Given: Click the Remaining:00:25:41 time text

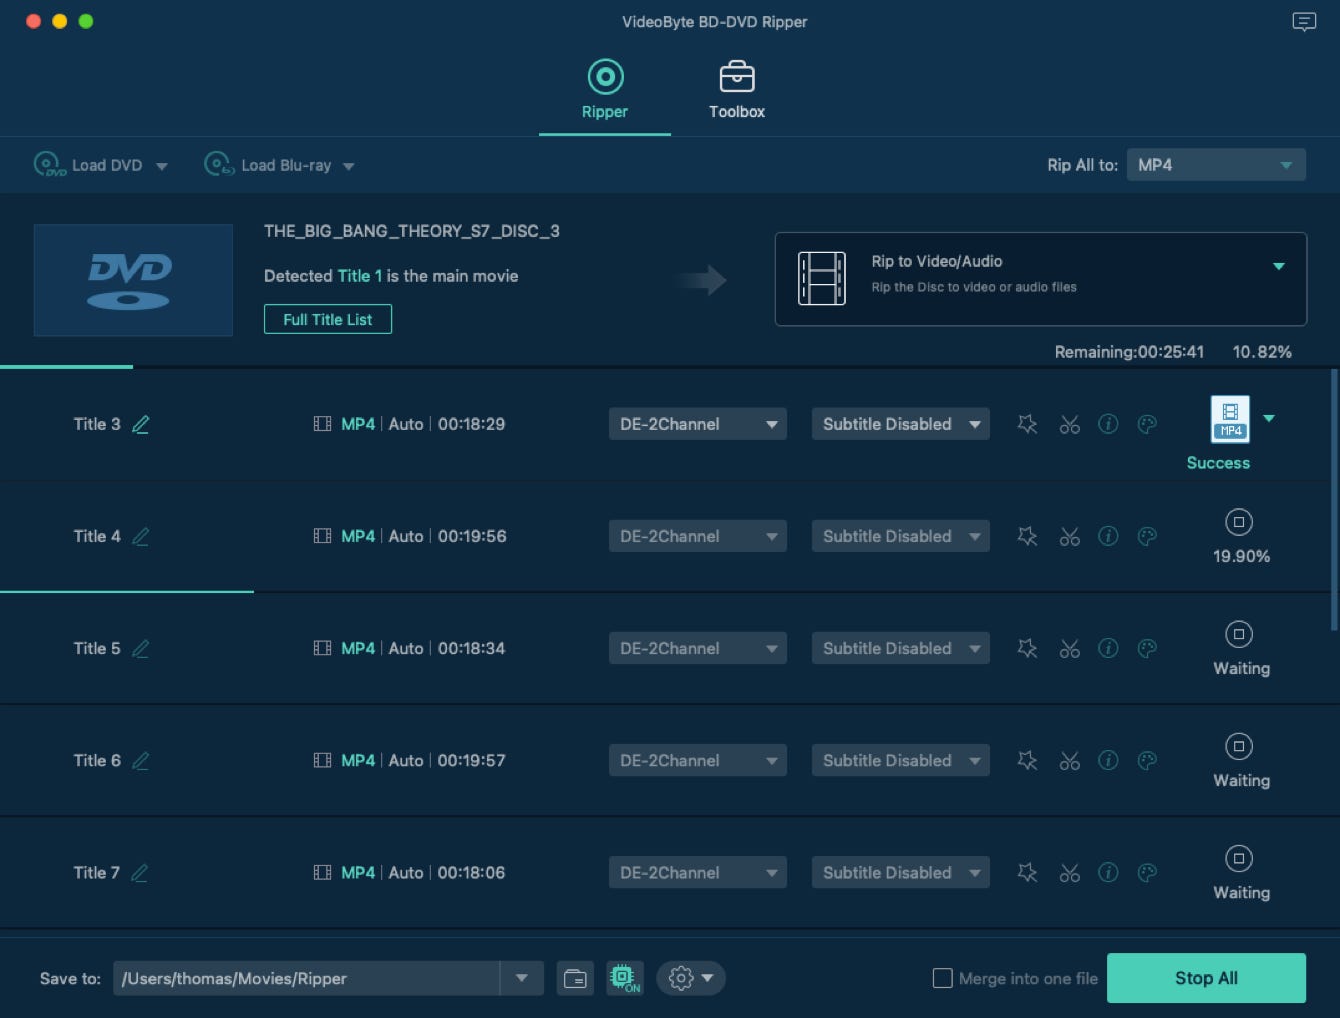Looking at the screenshot, I should click(x=1129, y=352).
